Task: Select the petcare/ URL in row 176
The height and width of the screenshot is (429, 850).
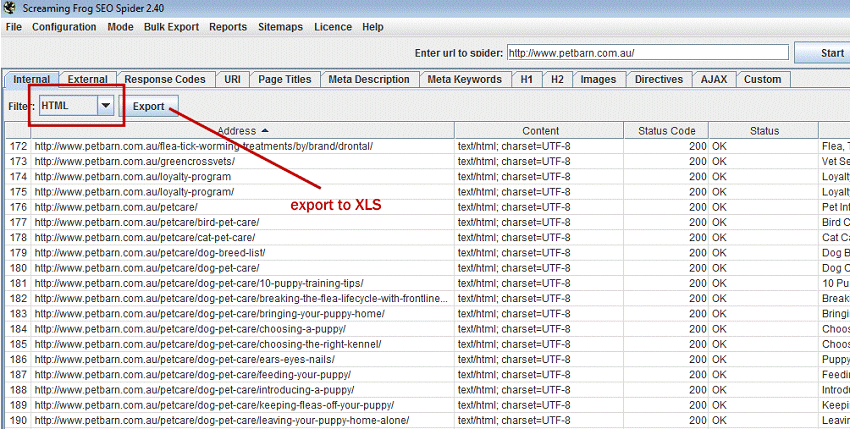Action: (116, 207)
